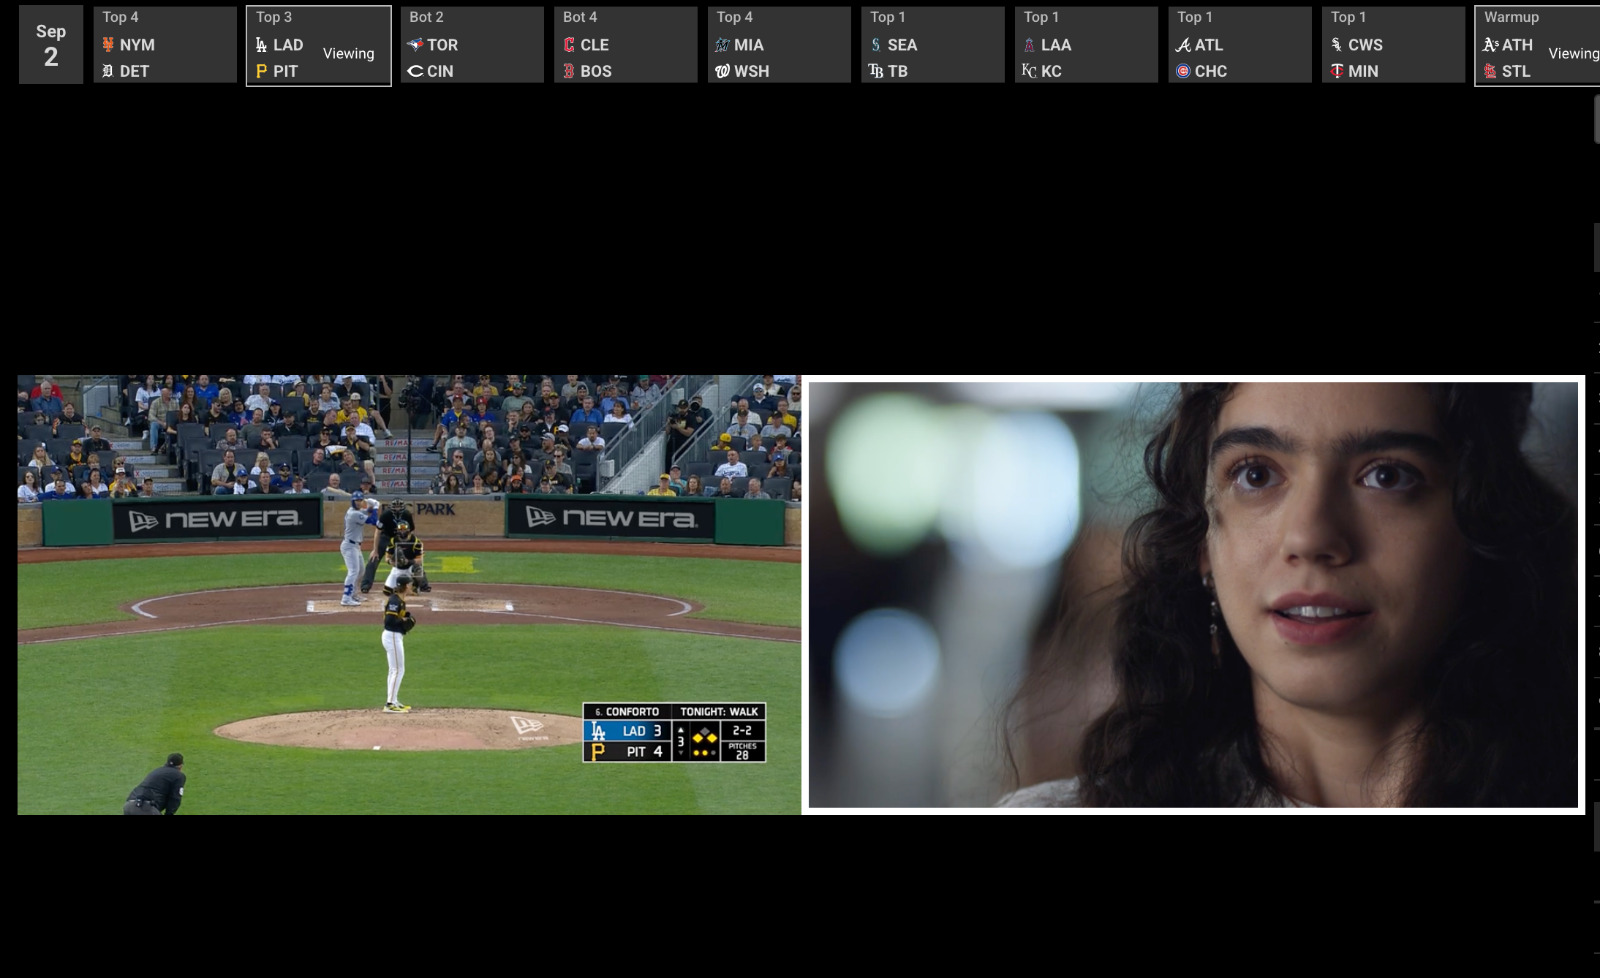Select the LAA vs KC game tile
1600x978 pixels.
pos(1086,45)
